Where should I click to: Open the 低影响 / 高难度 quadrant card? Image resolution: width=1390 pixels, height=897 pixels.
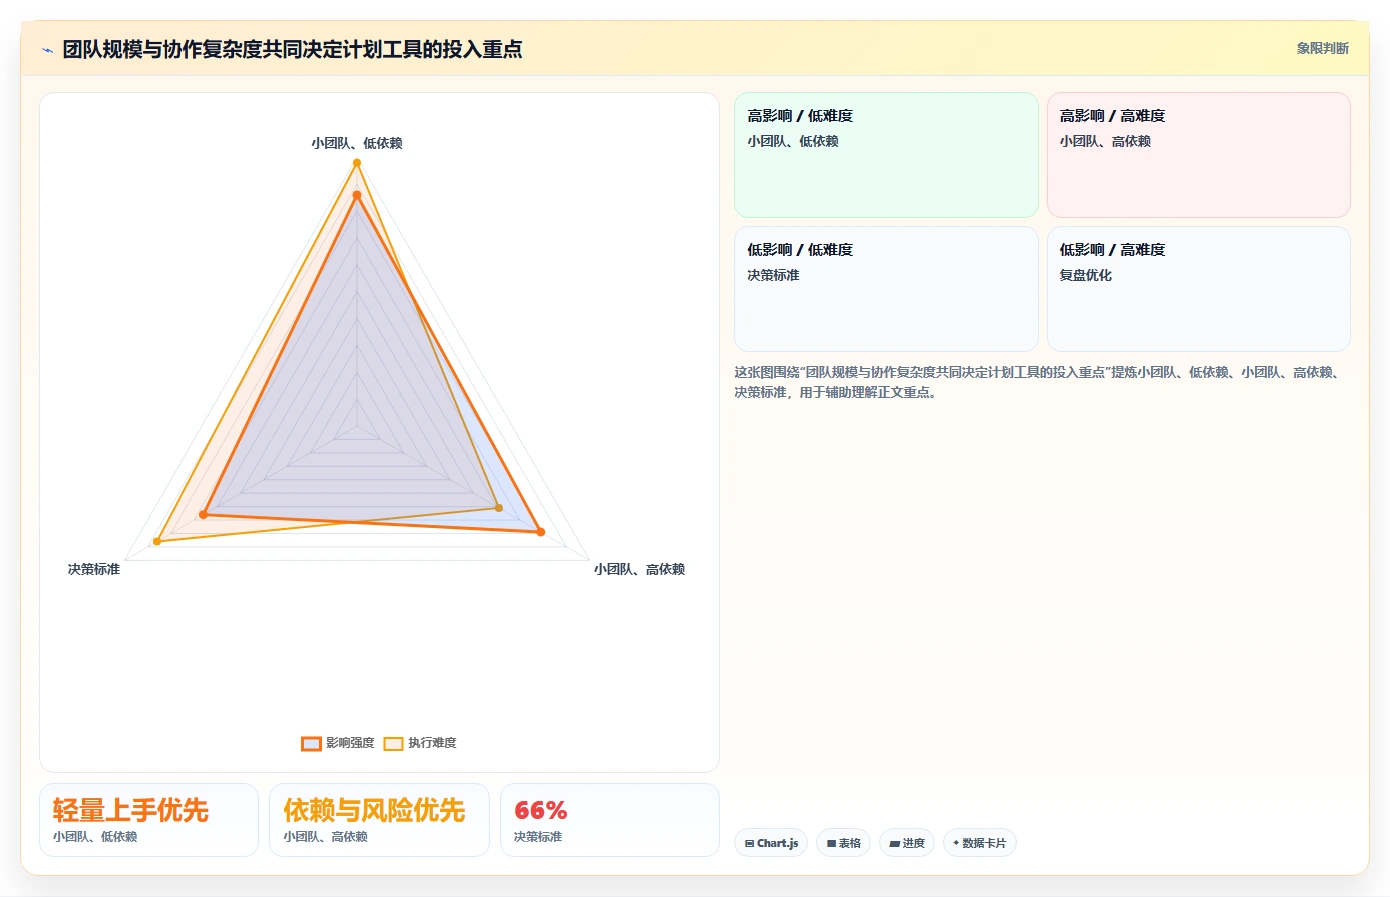(1198, 289)
